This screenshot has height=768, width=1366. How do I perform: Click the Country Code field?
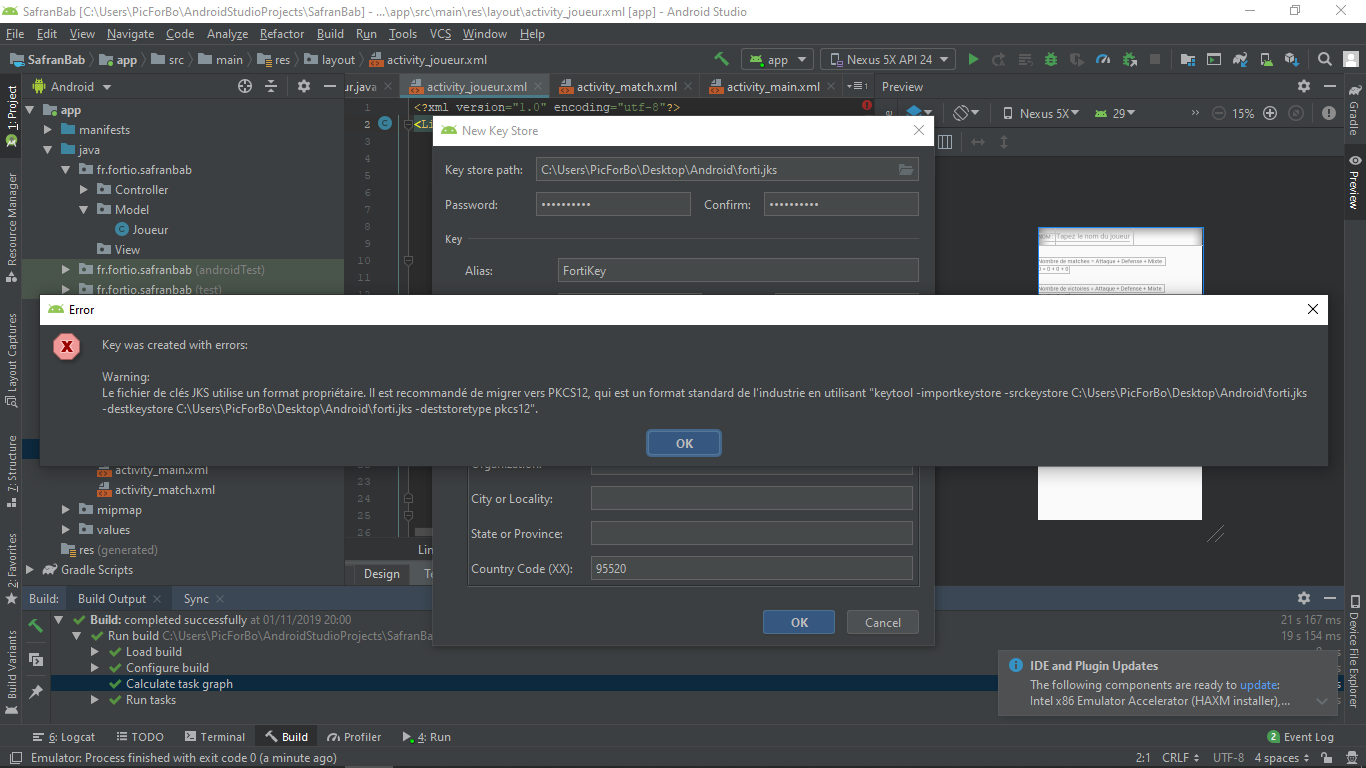click(752, 568)
